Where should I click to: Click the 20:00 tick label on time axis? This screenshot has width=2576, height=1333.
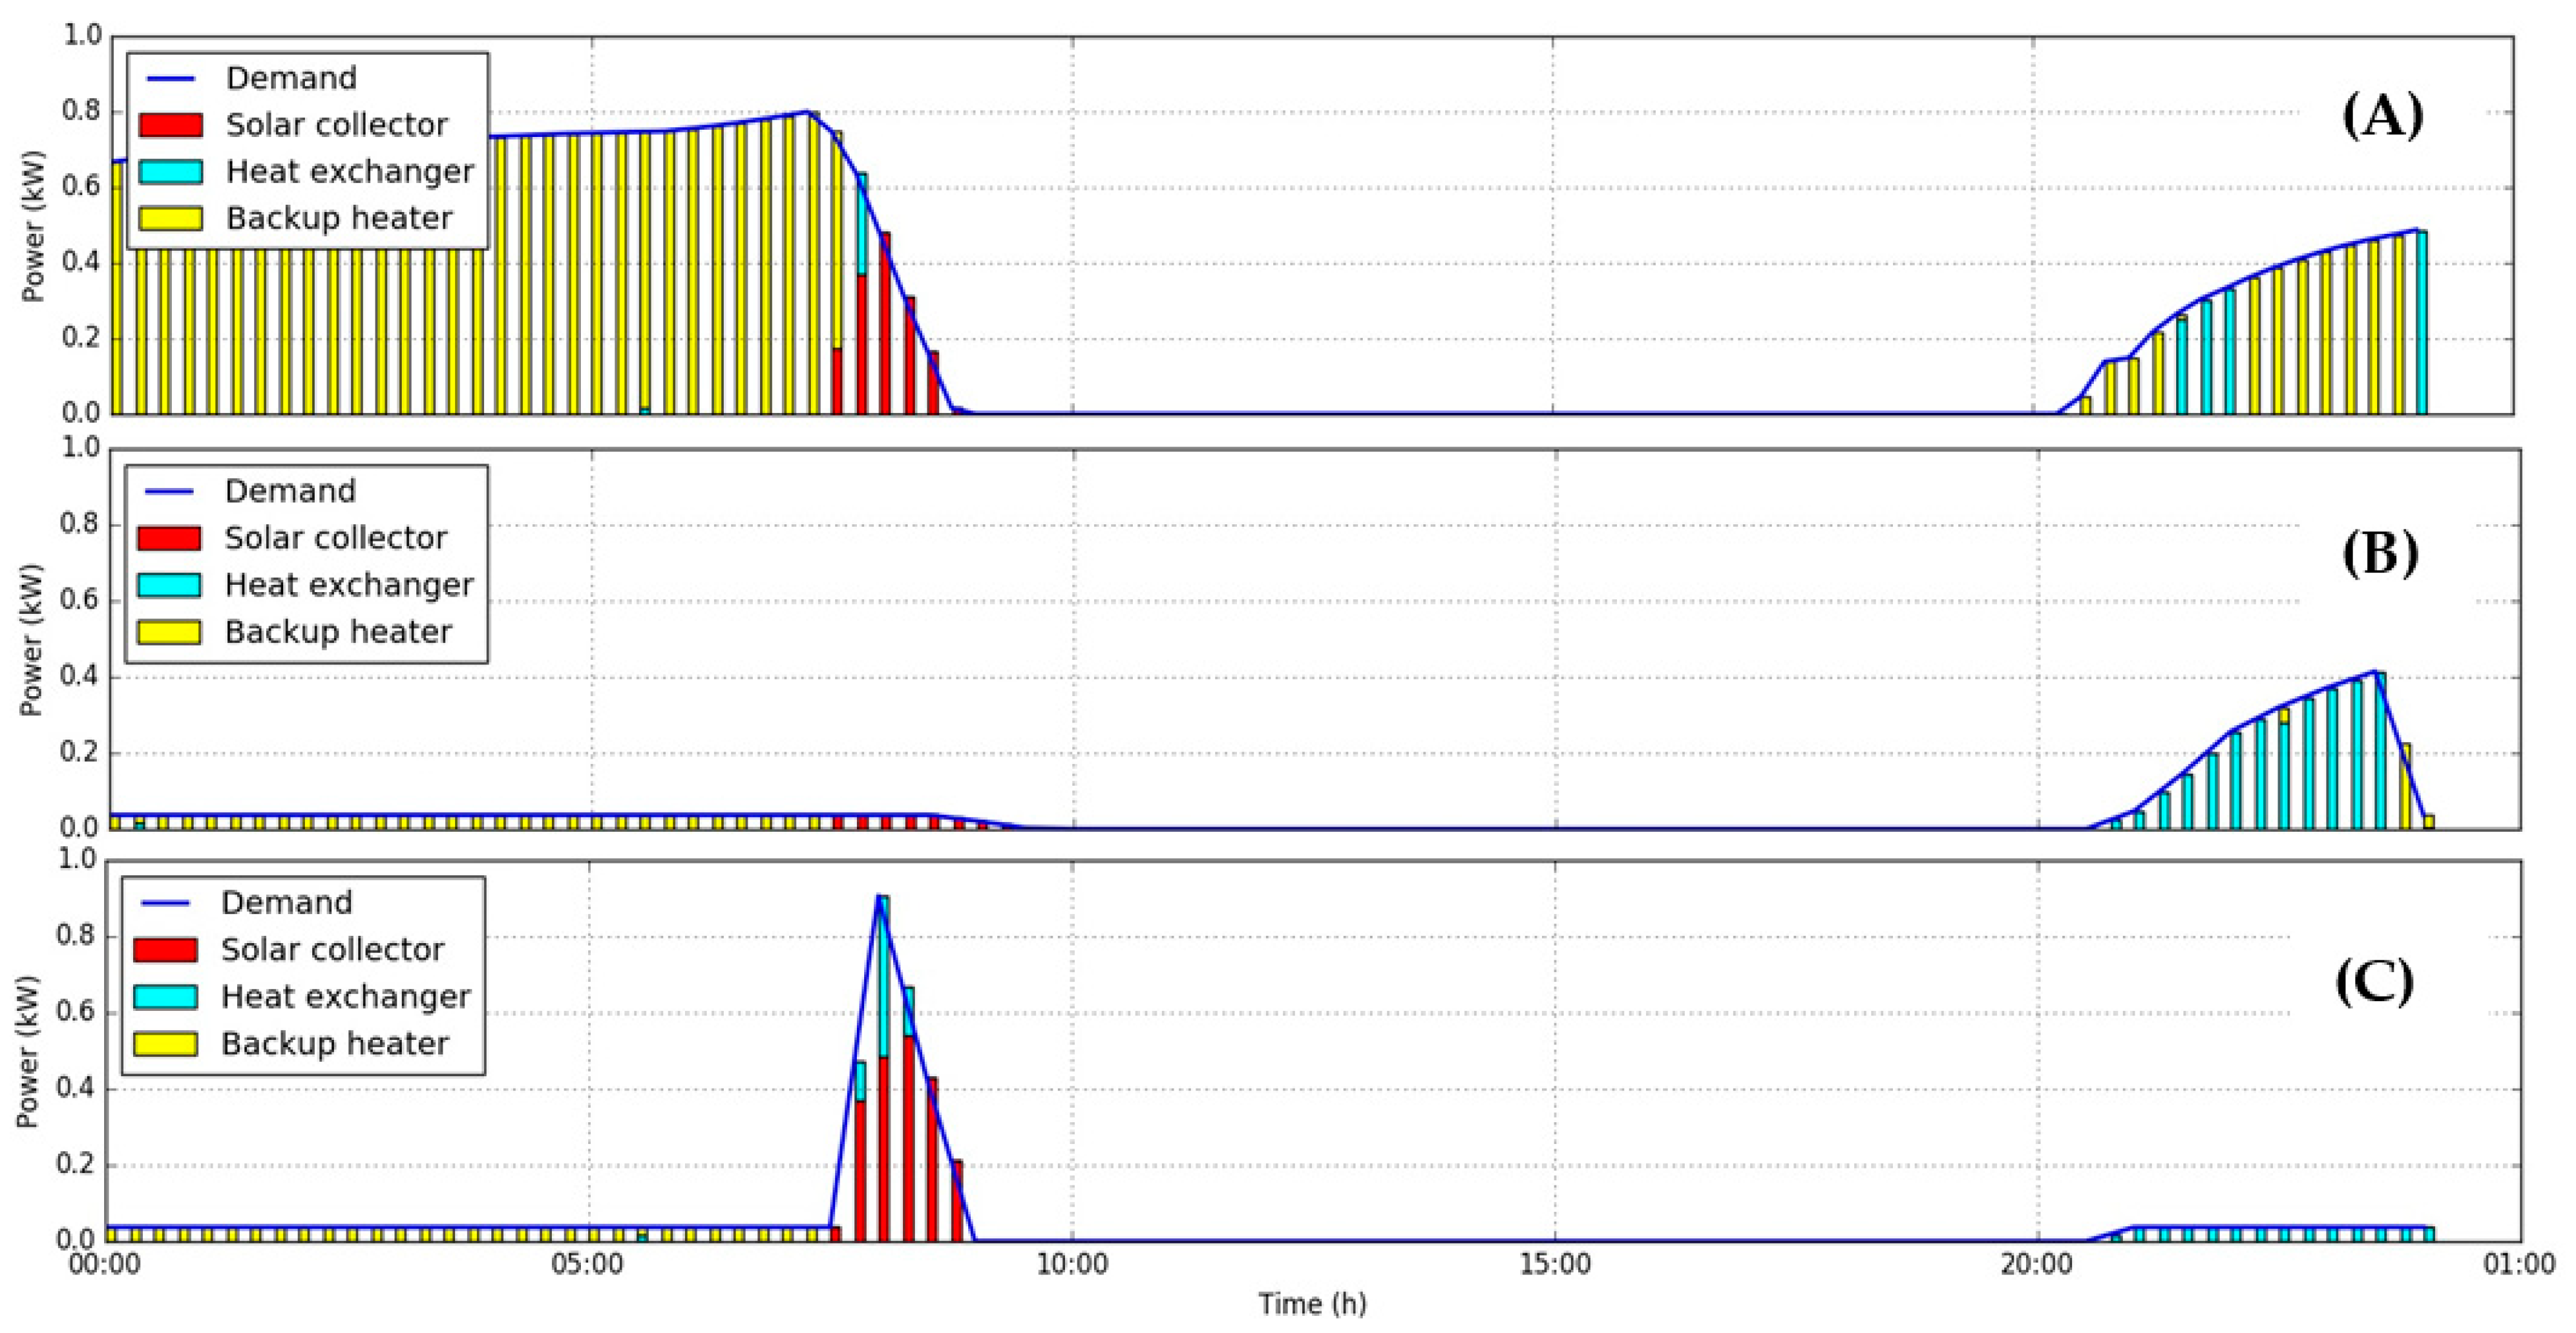click(2037, 1265)
